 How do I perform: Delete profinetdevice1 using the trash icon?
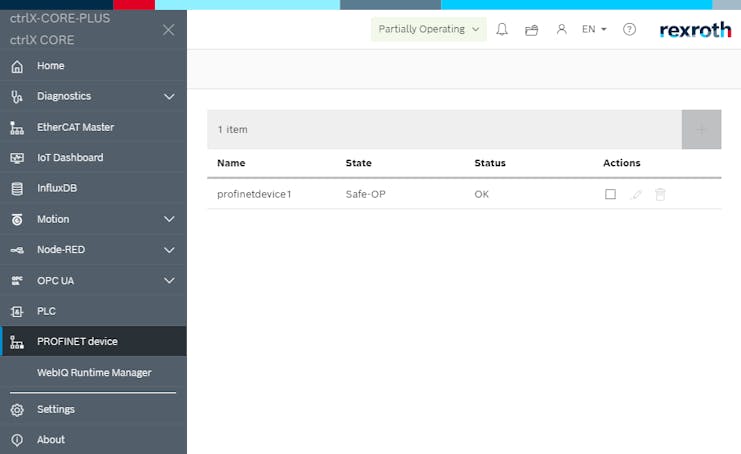click(x=660, y=194)
